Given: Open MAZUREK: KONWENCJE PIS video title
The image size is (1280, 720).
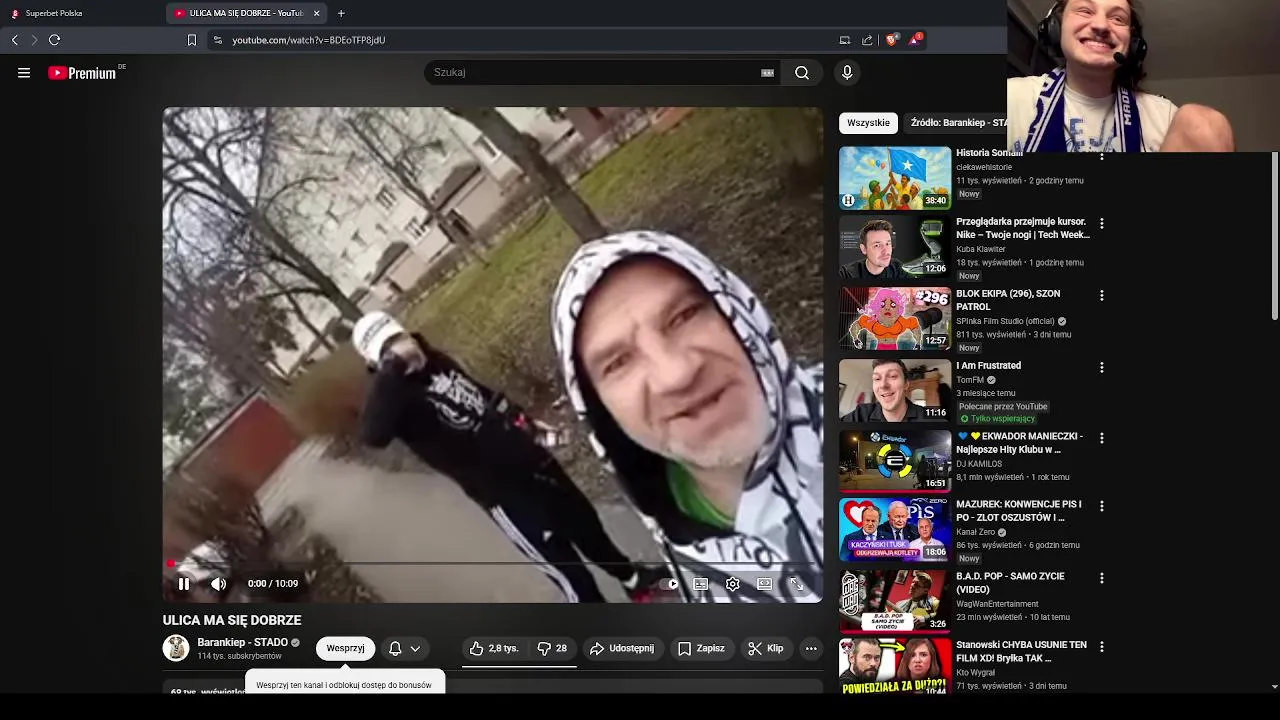Looking at the screenshot, I should coord(1019,511).
